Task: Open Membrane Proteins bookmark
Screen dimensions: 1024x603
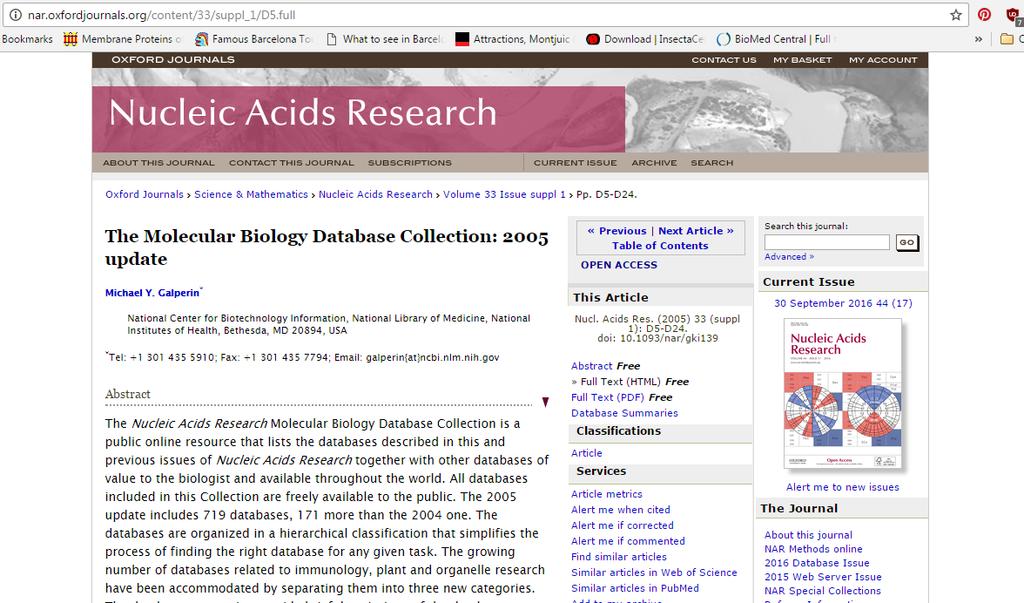Action: 122,39
